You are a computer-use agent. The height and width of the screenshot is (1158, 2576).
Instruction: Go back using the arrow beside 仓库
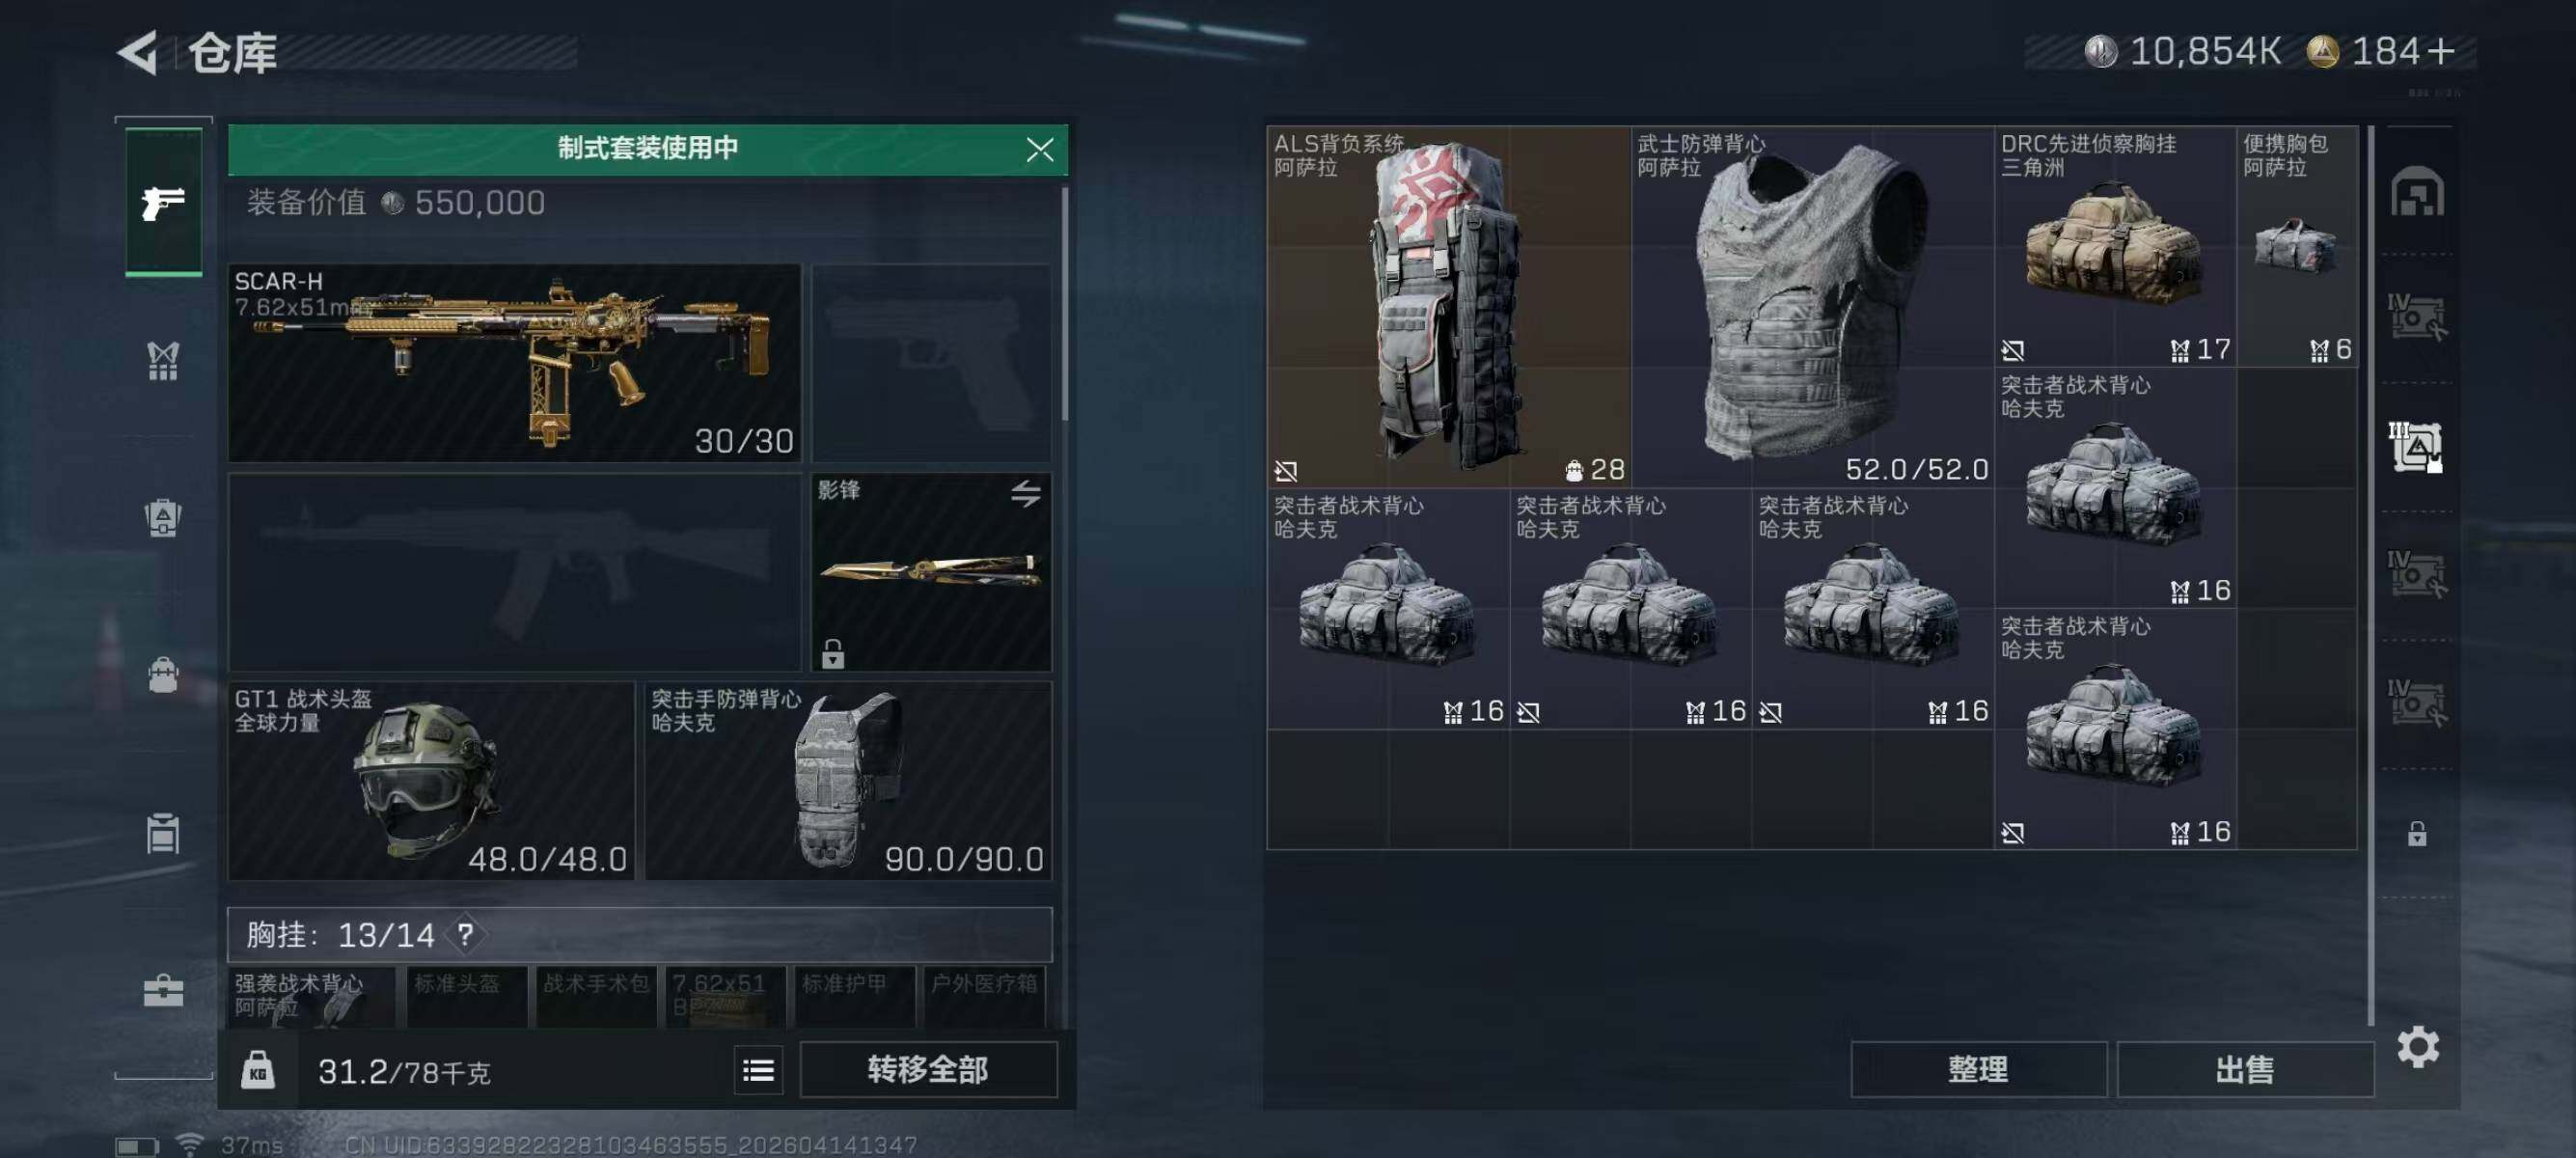click(x=138, y=52)
